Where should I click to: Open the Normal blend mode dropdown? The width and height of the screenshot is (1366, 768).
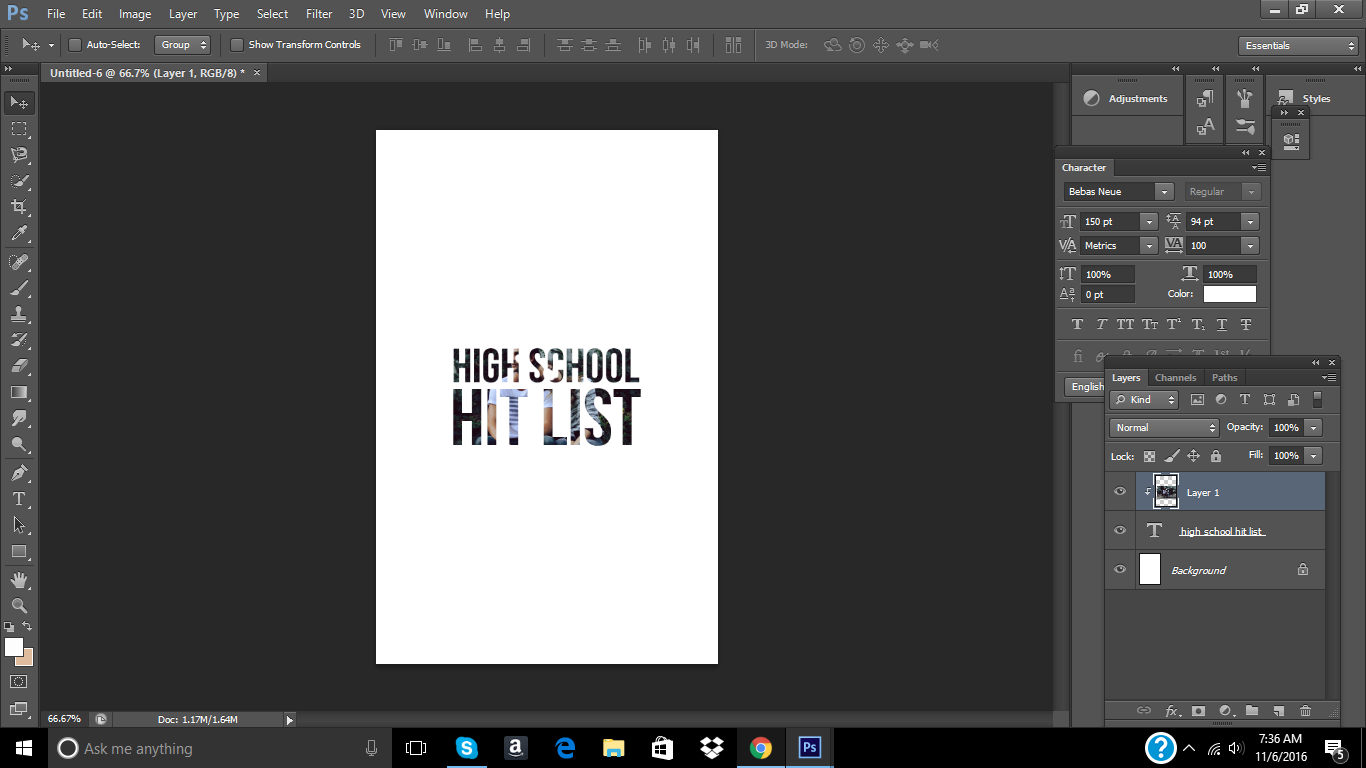click(1164, 428)
